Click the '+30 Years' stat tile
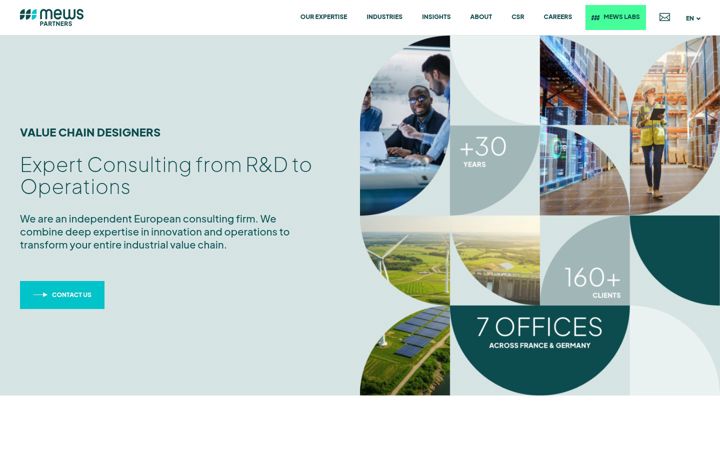The height and width of the screenshot is (450, 720). [x=495, y=170]
